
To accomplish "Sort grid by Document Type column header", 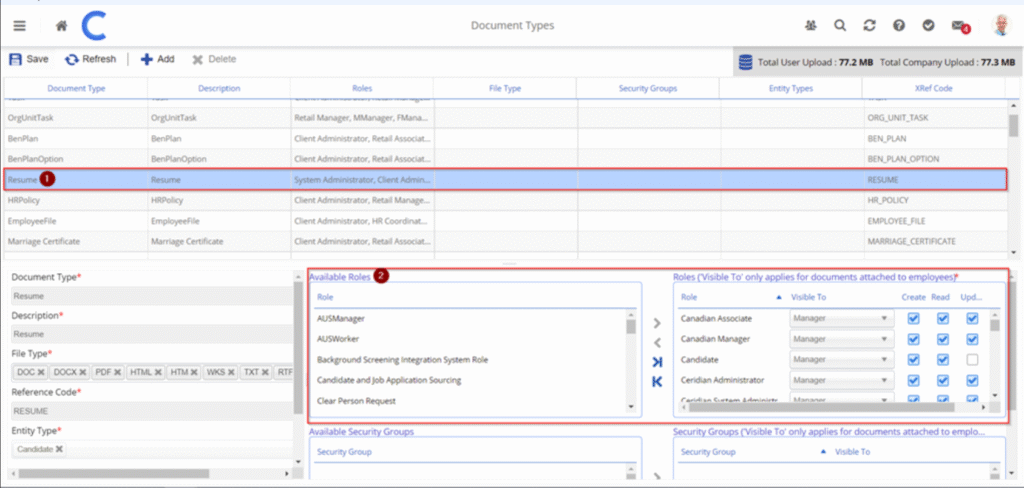I will pyautogui.click(x=76, y=89).
